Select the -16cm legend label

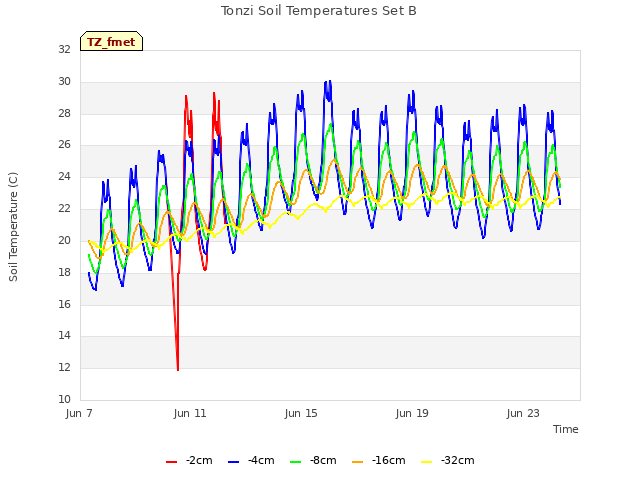389,460
